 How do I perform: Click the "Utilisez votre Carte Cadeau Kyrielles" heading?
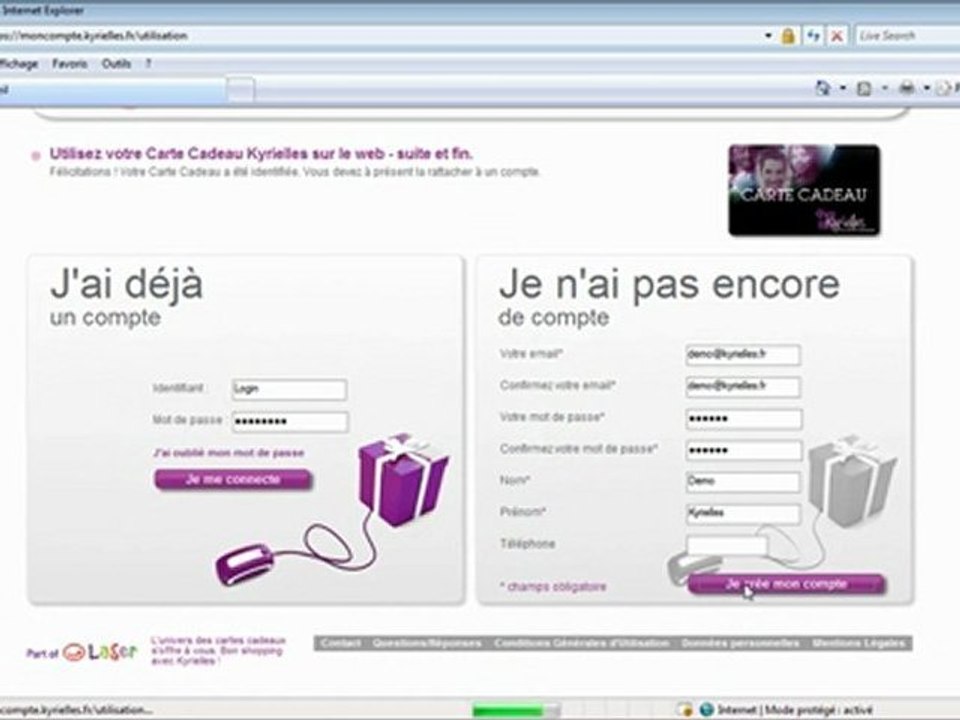click(x=261, y=153)
